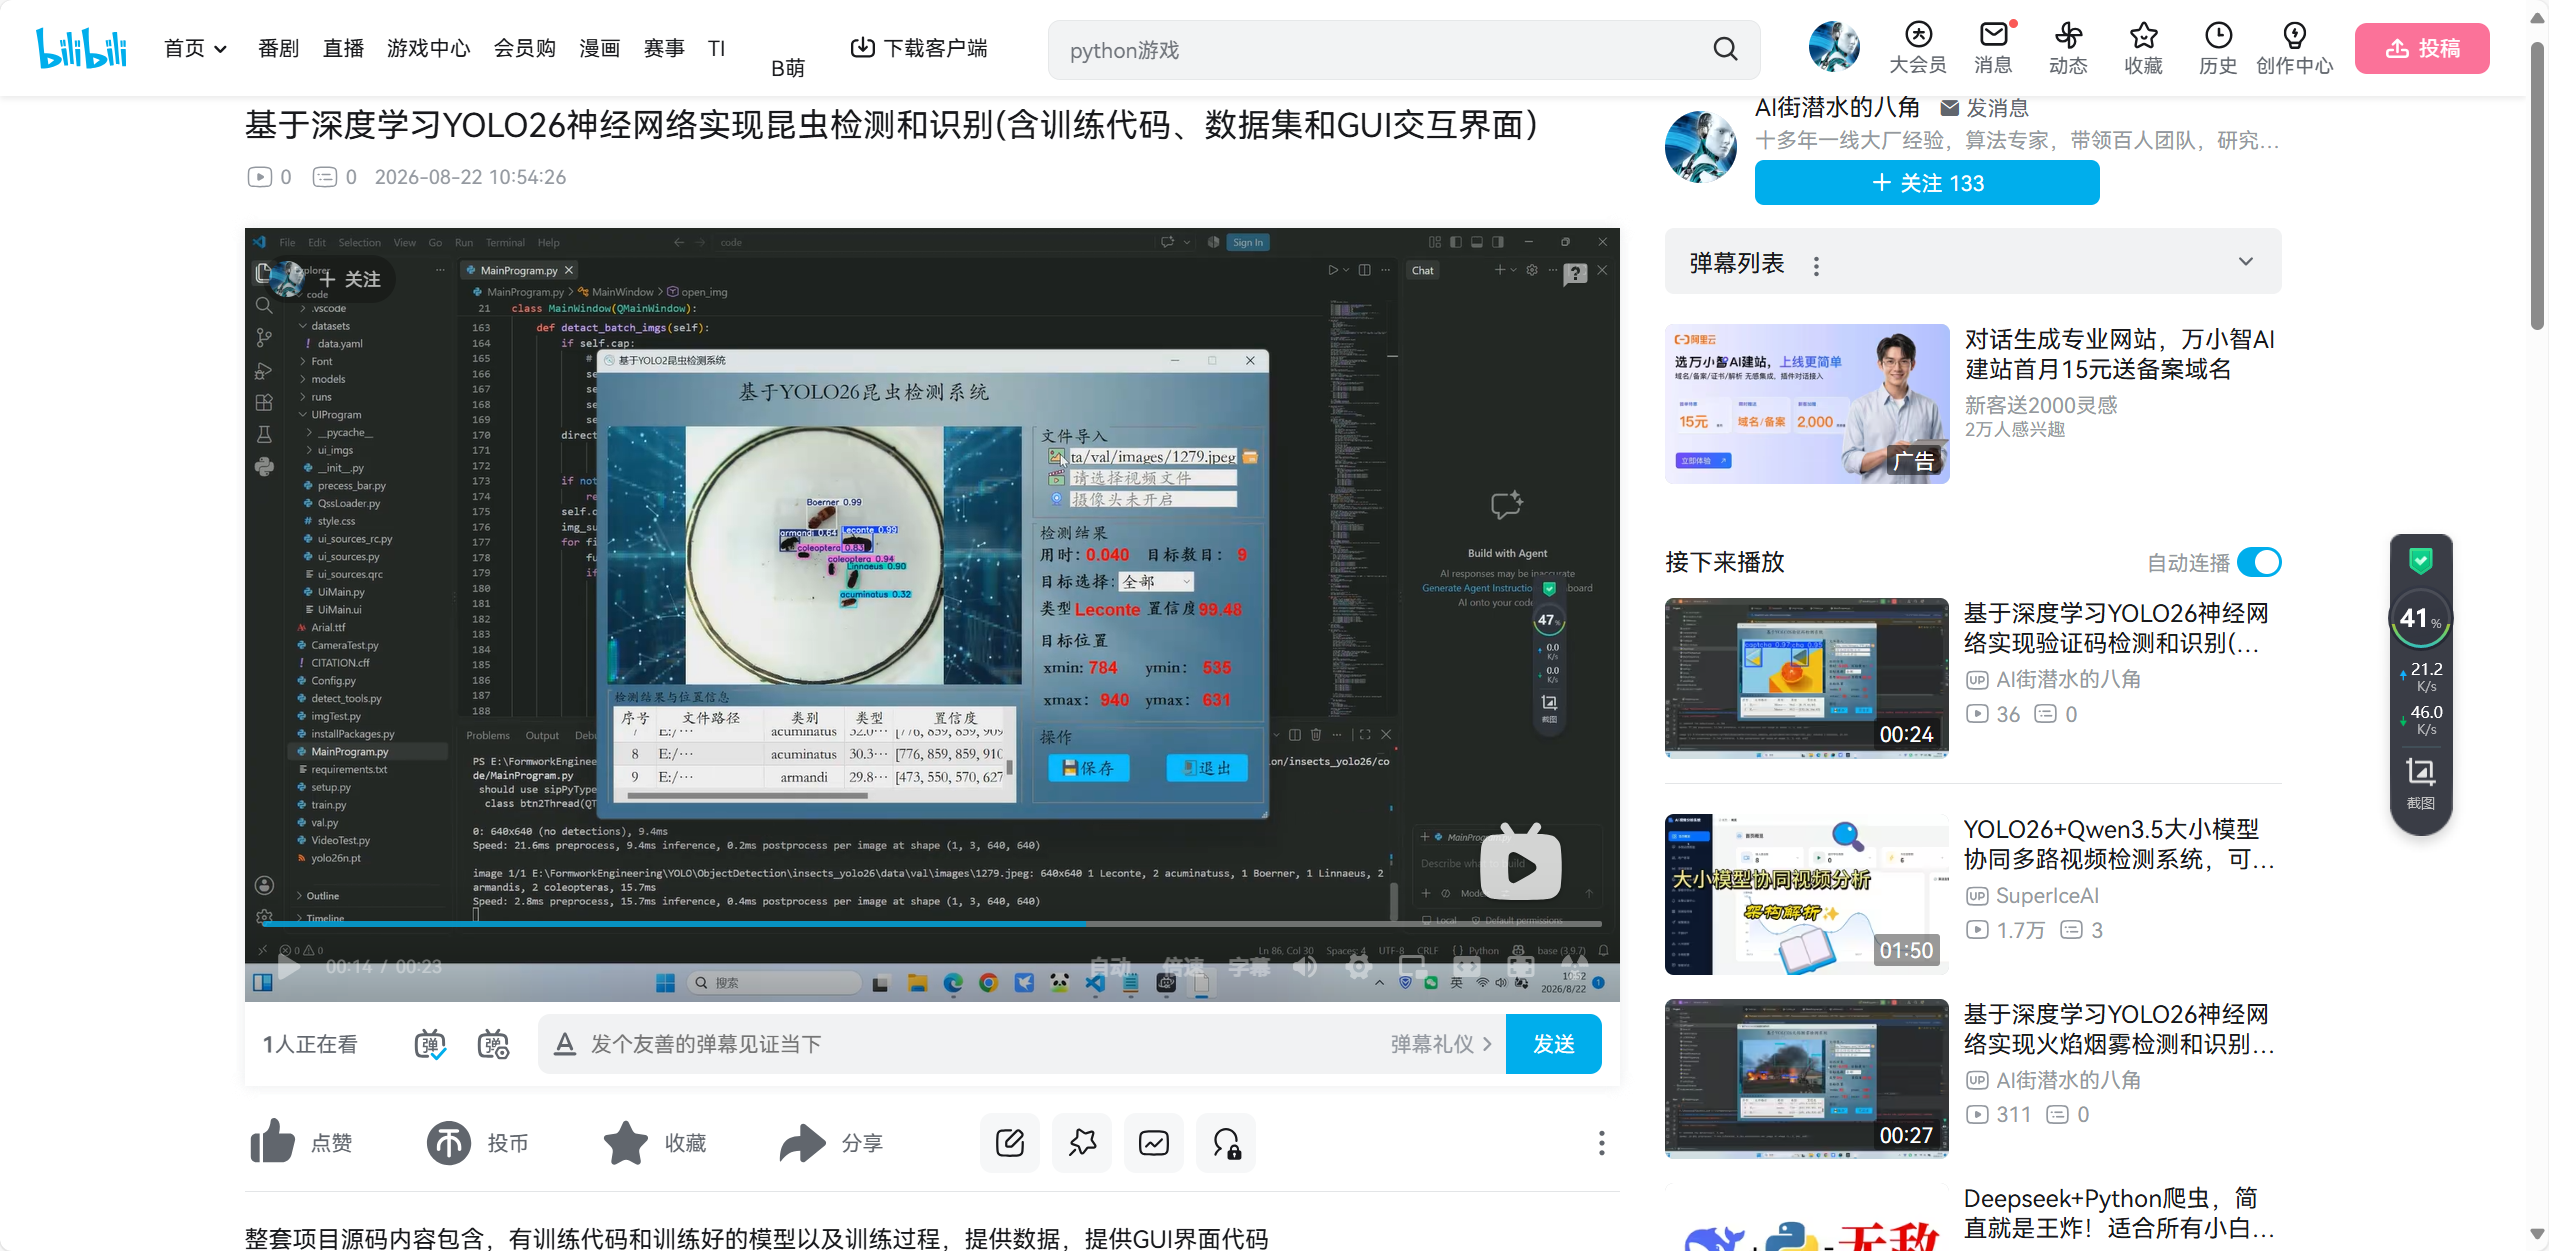Screen dimensions: 2549x1251
Task: Toggle 字幕 subtitles in the player
Action: click(1249, 967)
